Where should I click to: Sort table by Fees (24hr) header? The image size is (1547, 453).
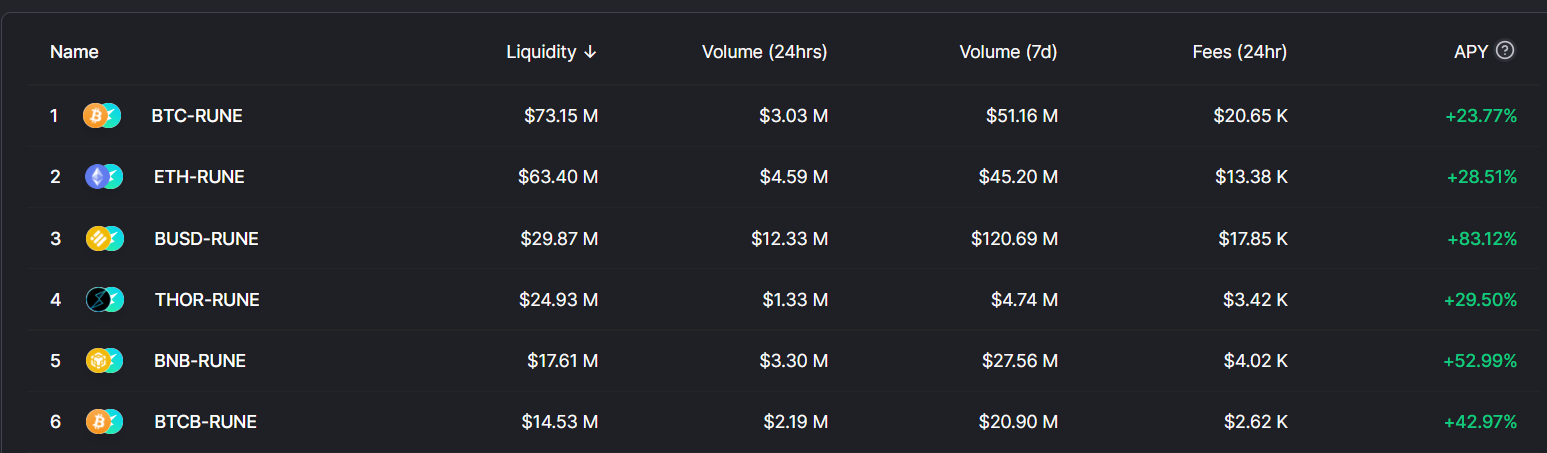pyautogui.click(x=1240, y=52)
